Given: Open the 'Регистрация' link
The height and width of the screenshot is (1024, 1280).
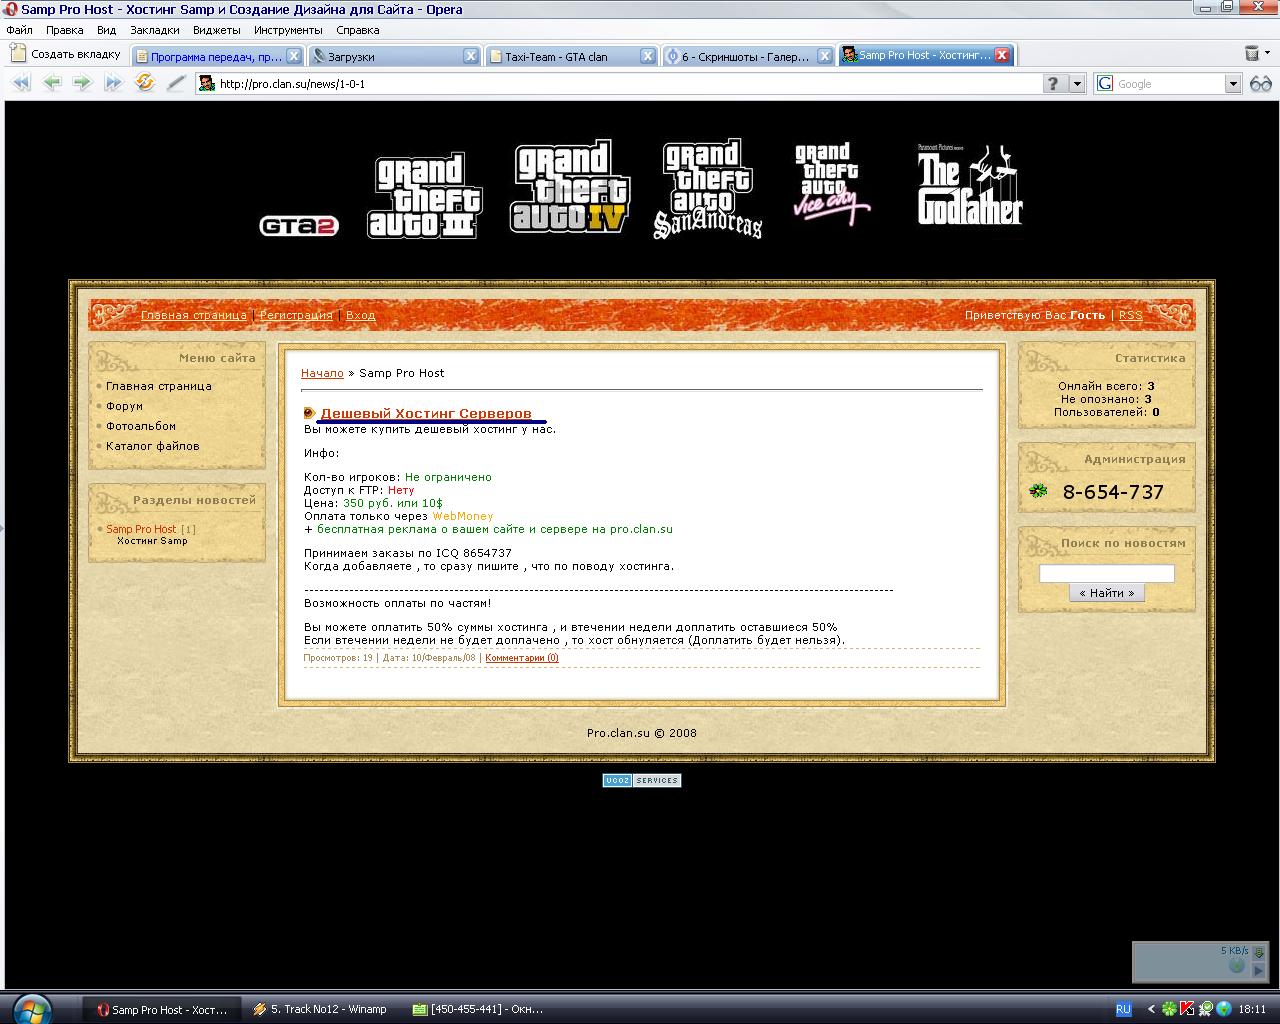Looking at the screenshot, I should point(296,315).
